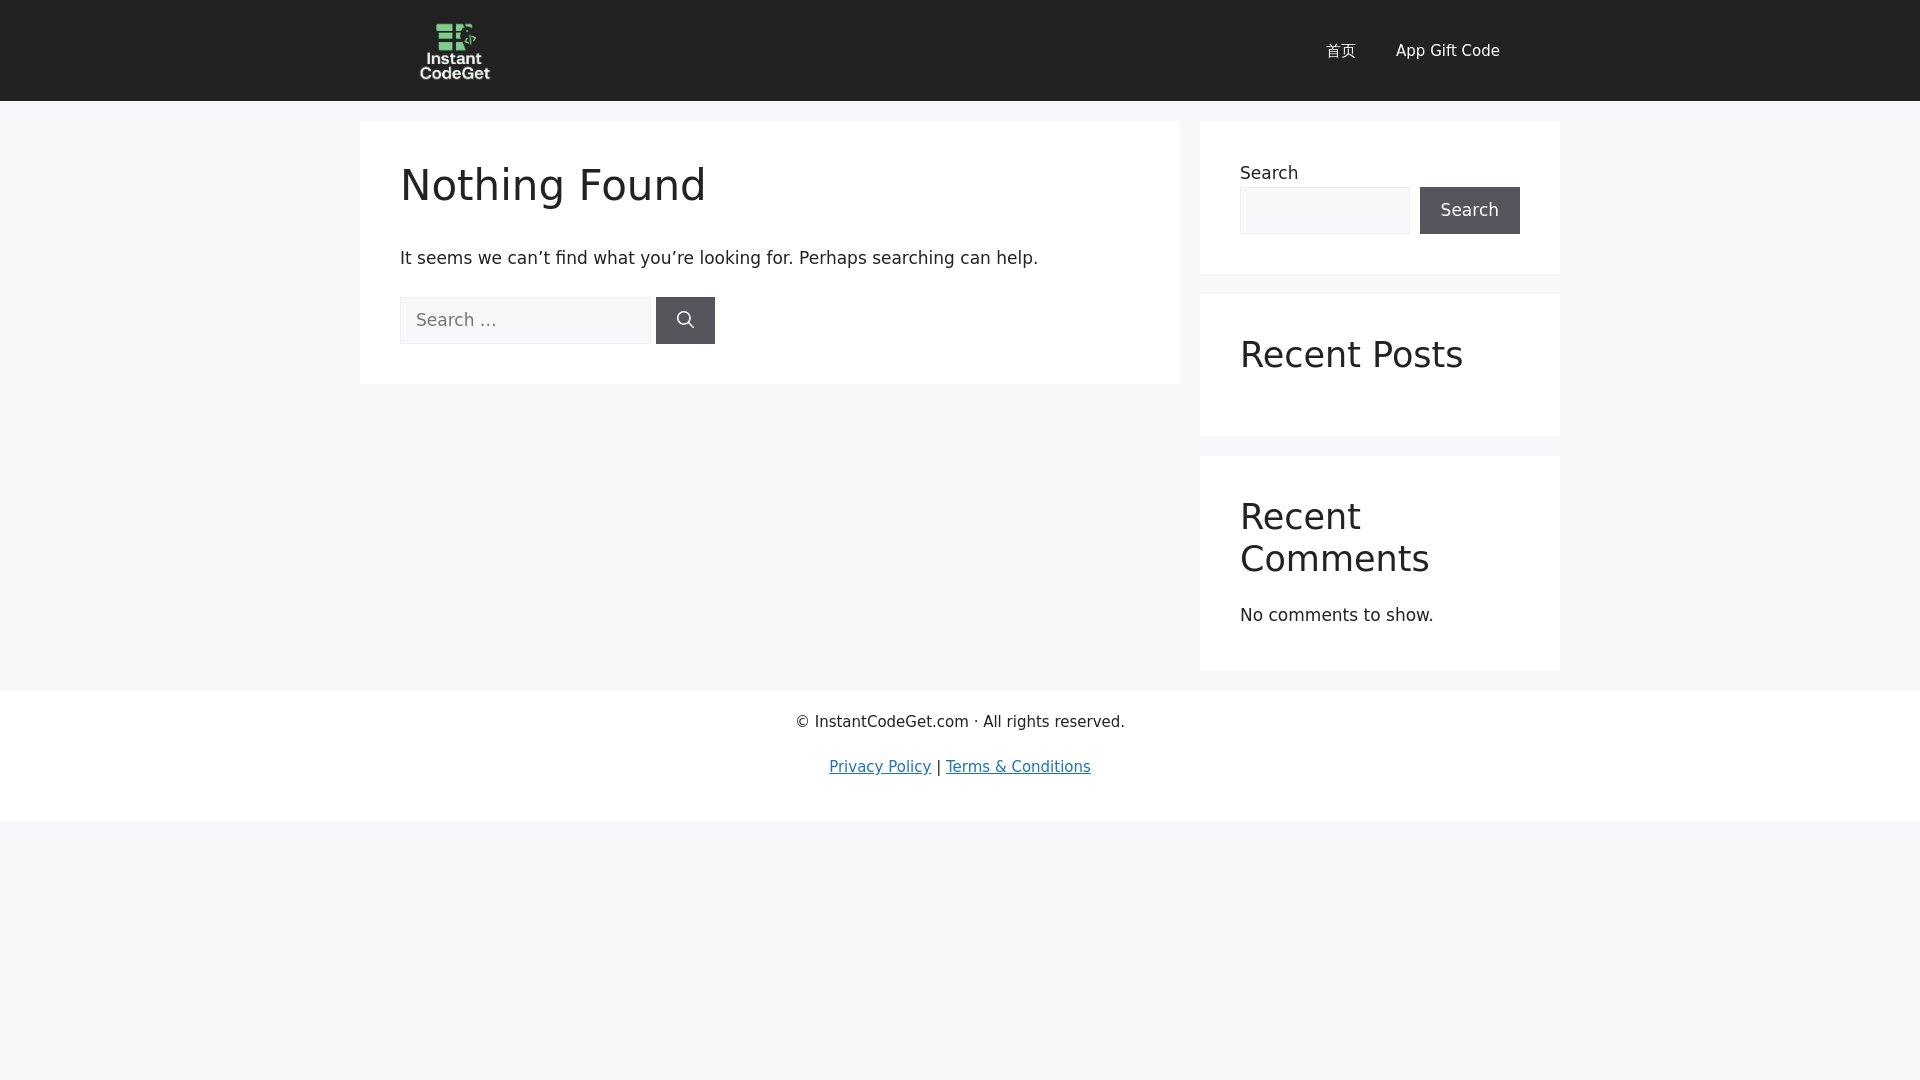Click the Recent Comments heading
Viewport: 1920px width, 1080px height.
pyautogui.click(x=1335, y=538)
